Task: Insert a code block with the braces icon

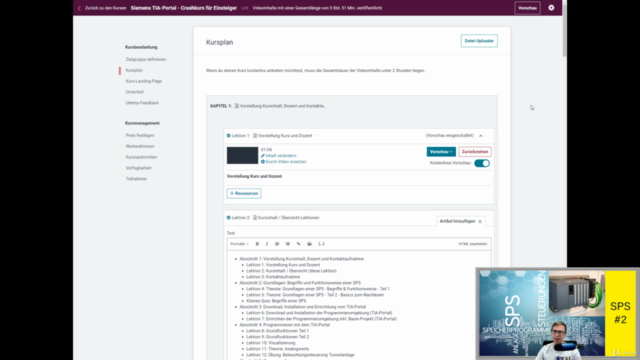Action: tap(322, 244)
